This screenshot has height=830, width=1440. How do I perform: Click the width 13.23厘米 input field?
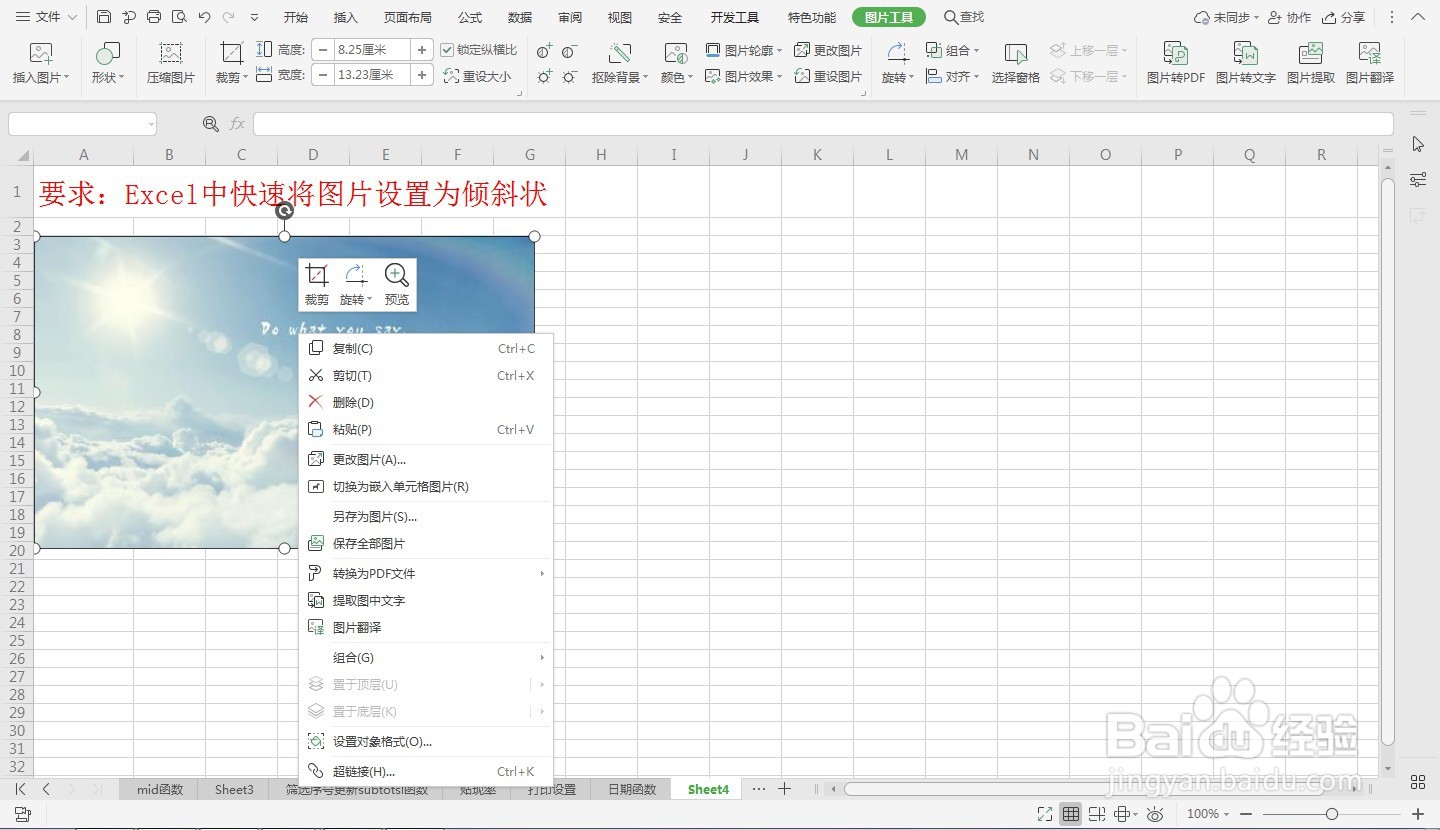372,75
